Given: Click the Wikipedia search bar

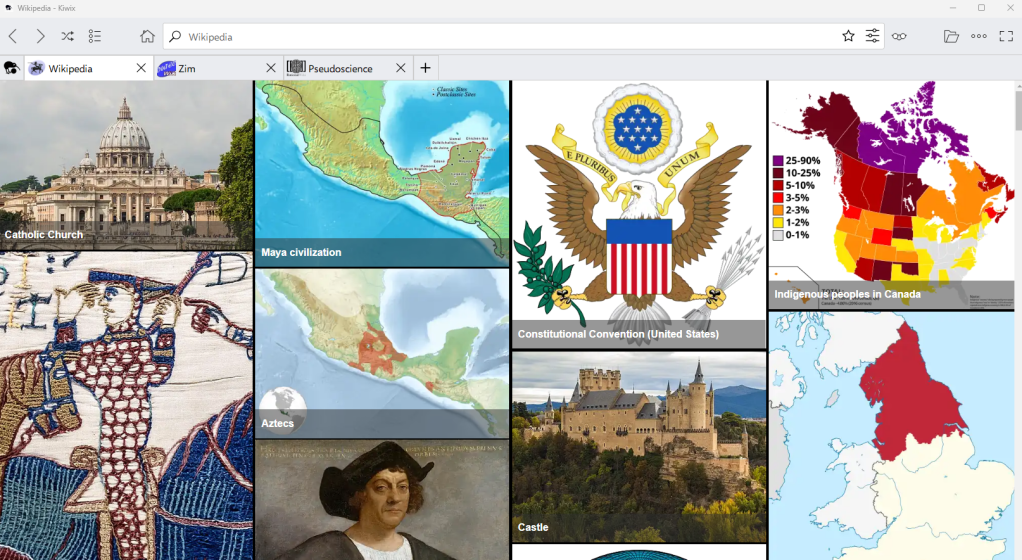Looking at the screenshot, I should pyautogui.click(x=500, y=37).
